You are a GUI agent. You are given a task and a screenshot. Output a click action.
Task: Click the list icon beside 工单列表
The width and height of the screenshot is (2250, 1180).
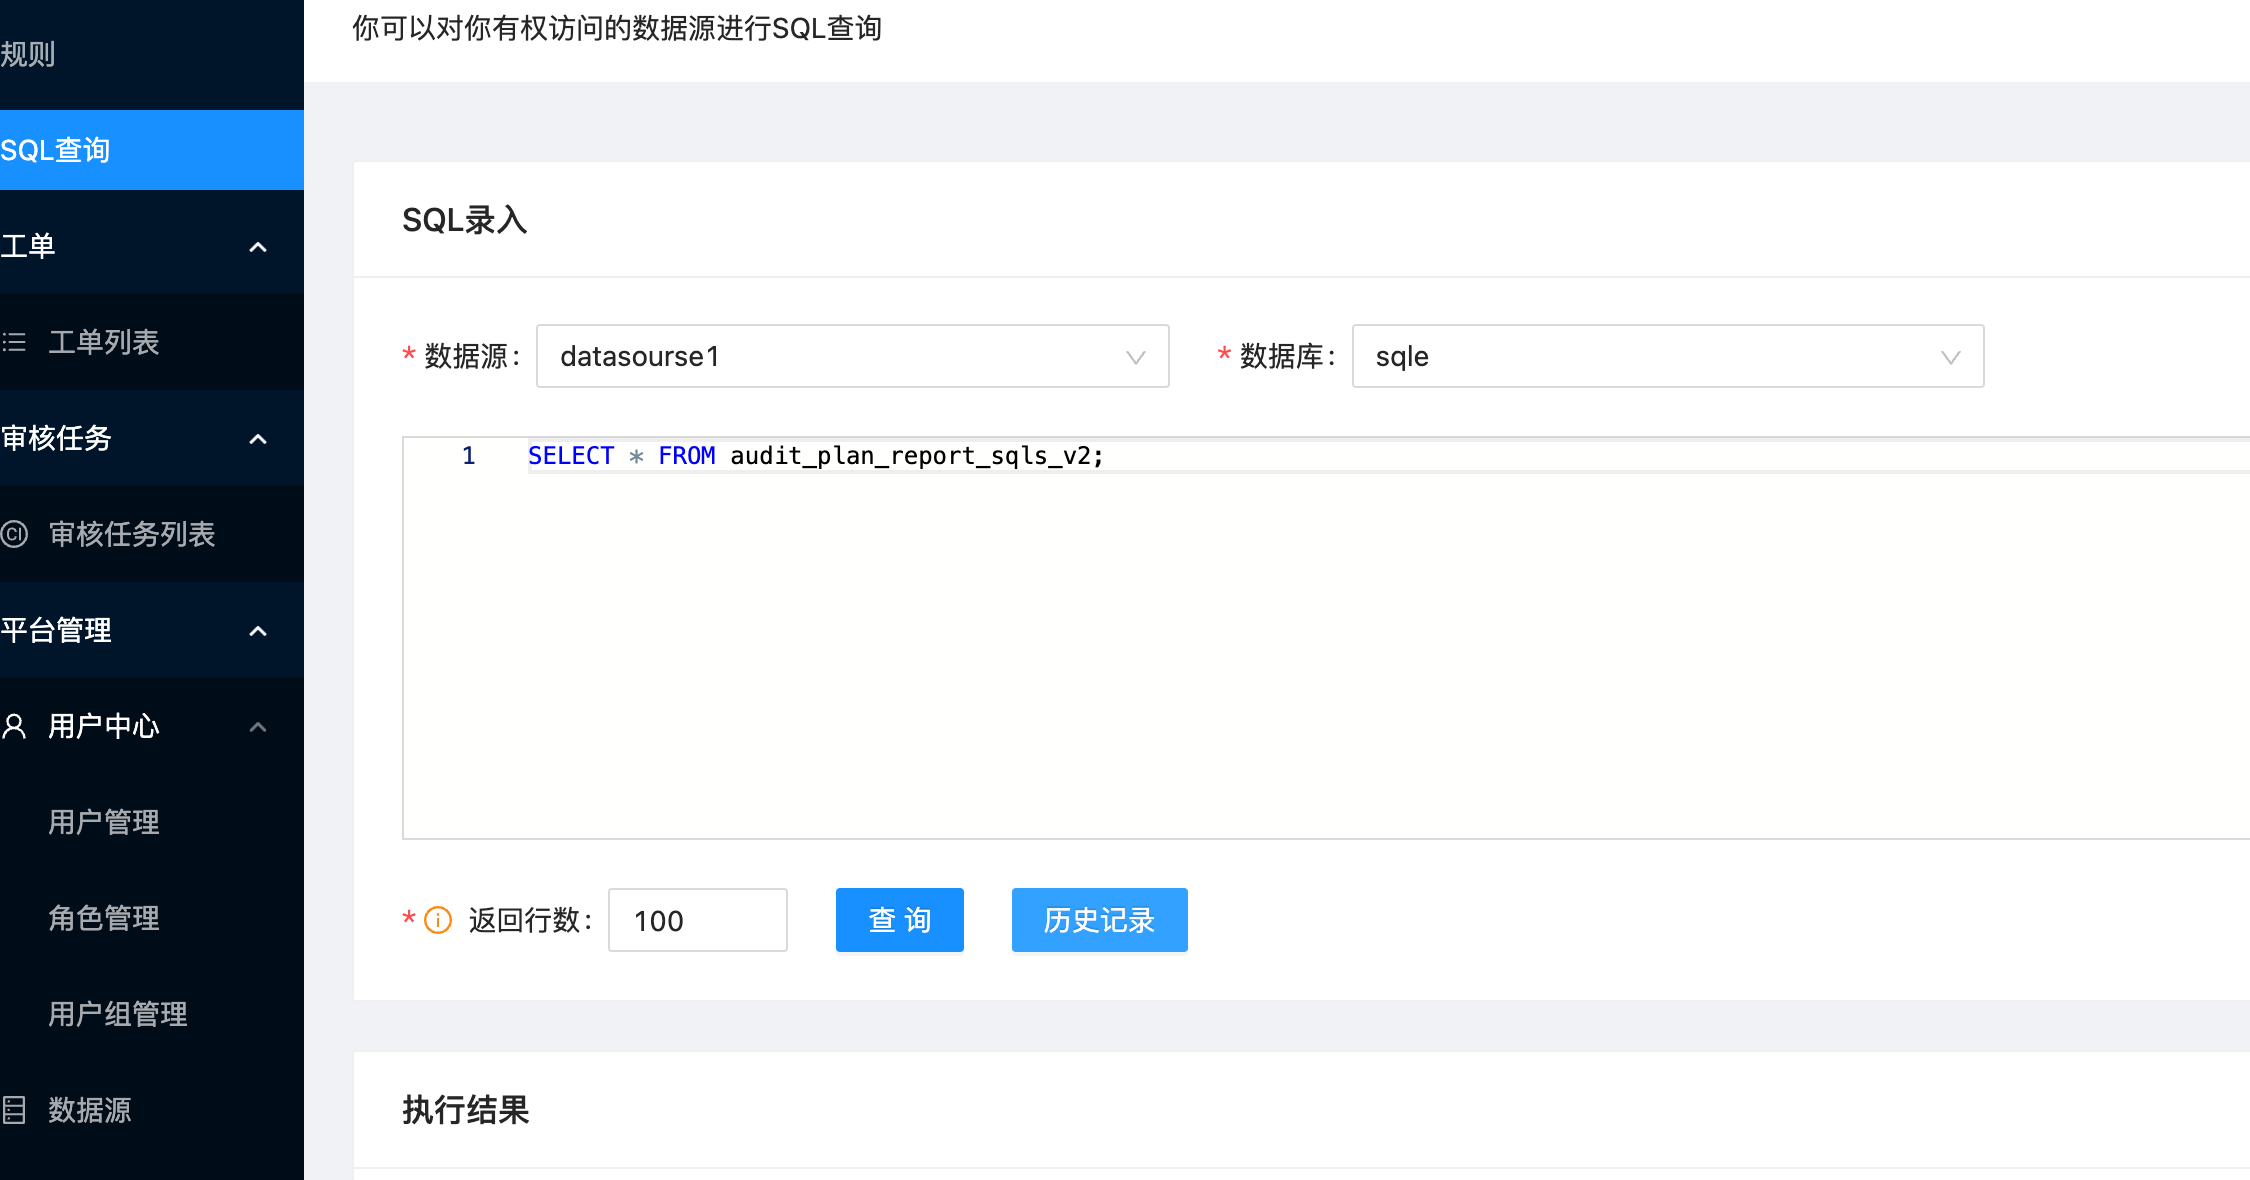click(x=14, y=342)
